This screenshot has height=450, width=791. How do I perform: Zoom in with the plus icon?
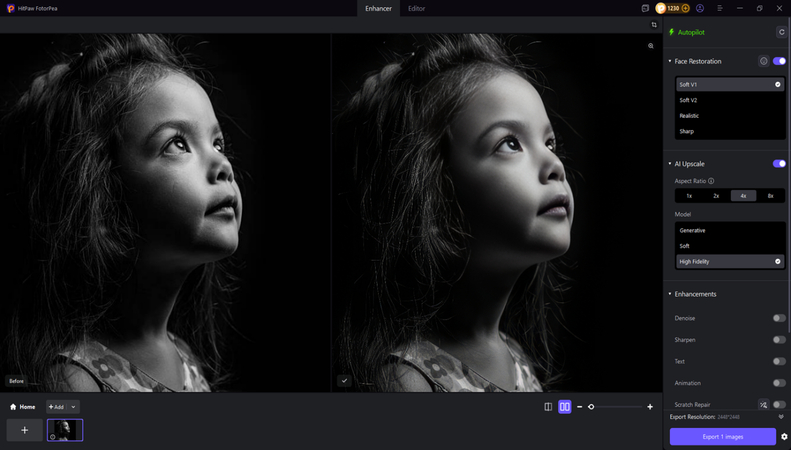(650, 407)
